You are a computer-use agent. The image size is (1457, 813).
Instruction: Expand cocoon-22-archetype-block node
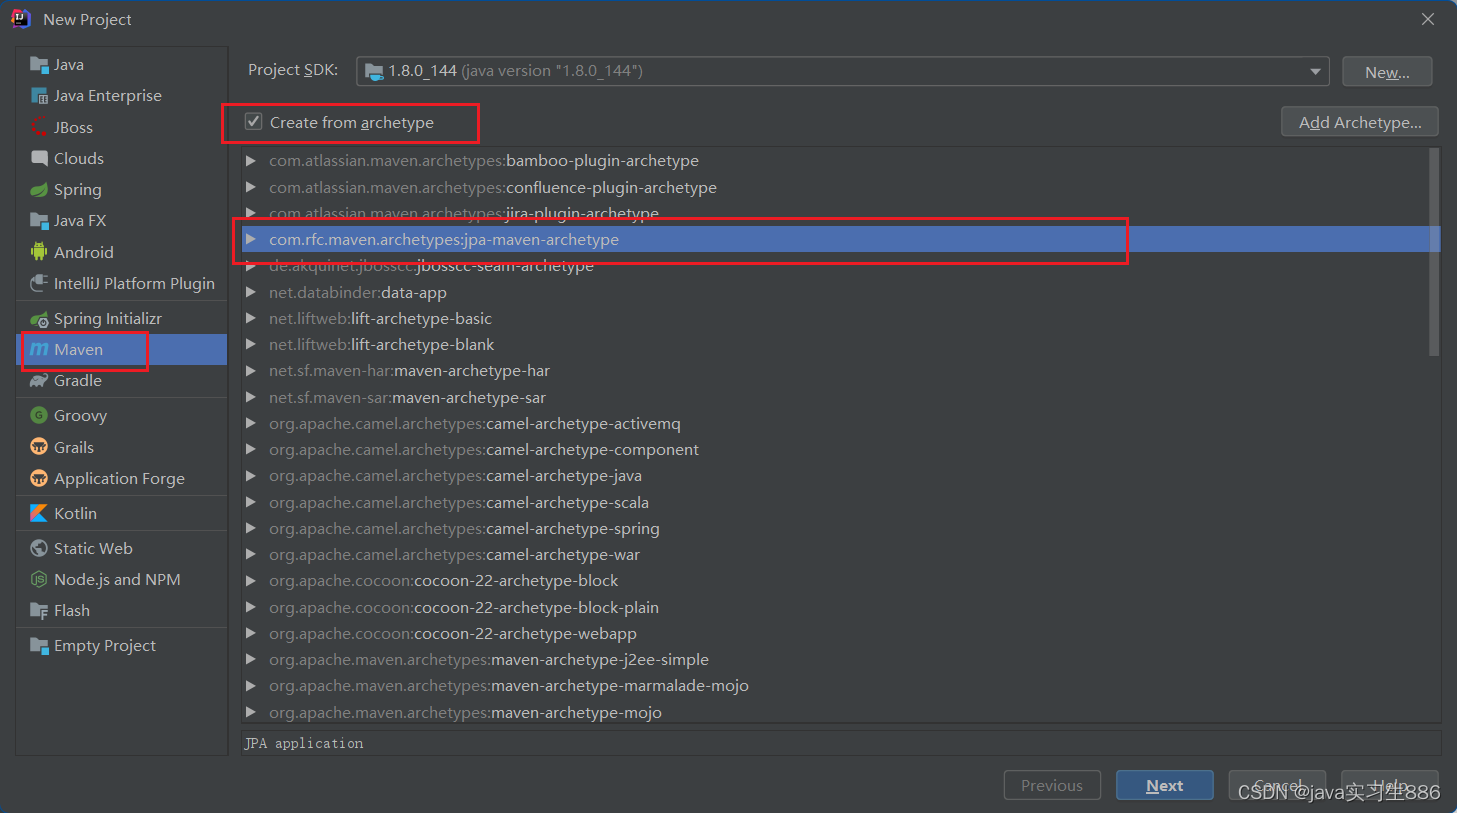coord(251,580)
